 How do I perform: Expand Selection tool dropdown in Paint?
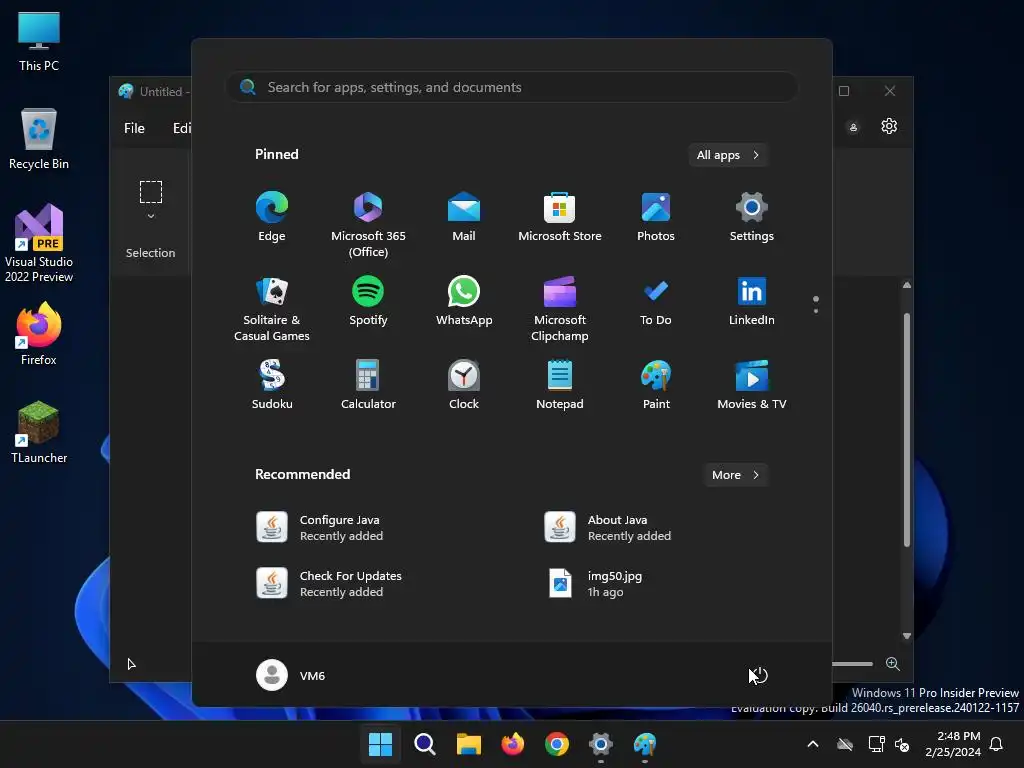(151, 216)
